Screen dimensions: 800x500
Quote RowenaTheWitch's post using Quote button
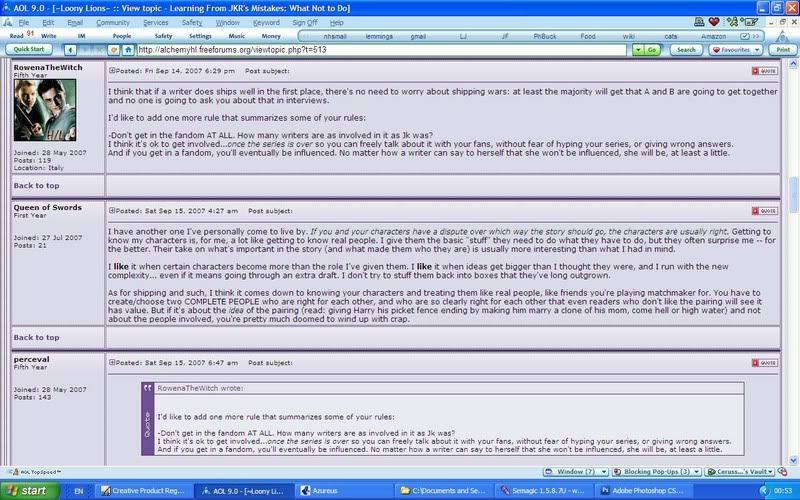[764, 71]
